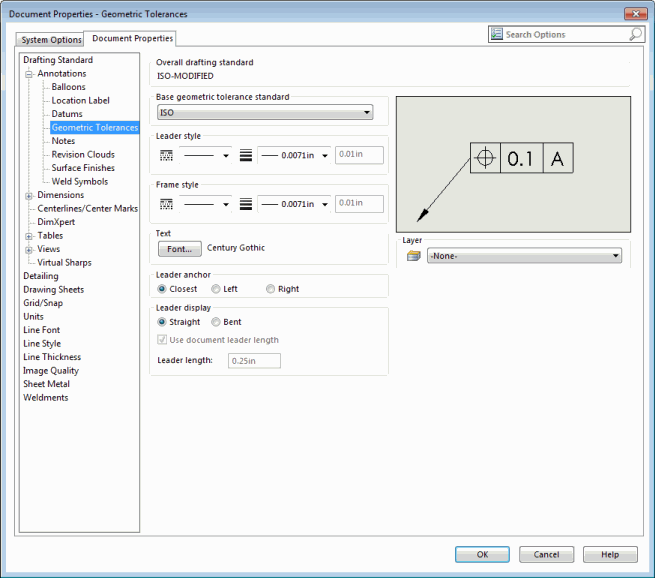Select Virtual Sharps in the tree
The width and height of the screenshot is (655, 578).
[x=64, y=262]
